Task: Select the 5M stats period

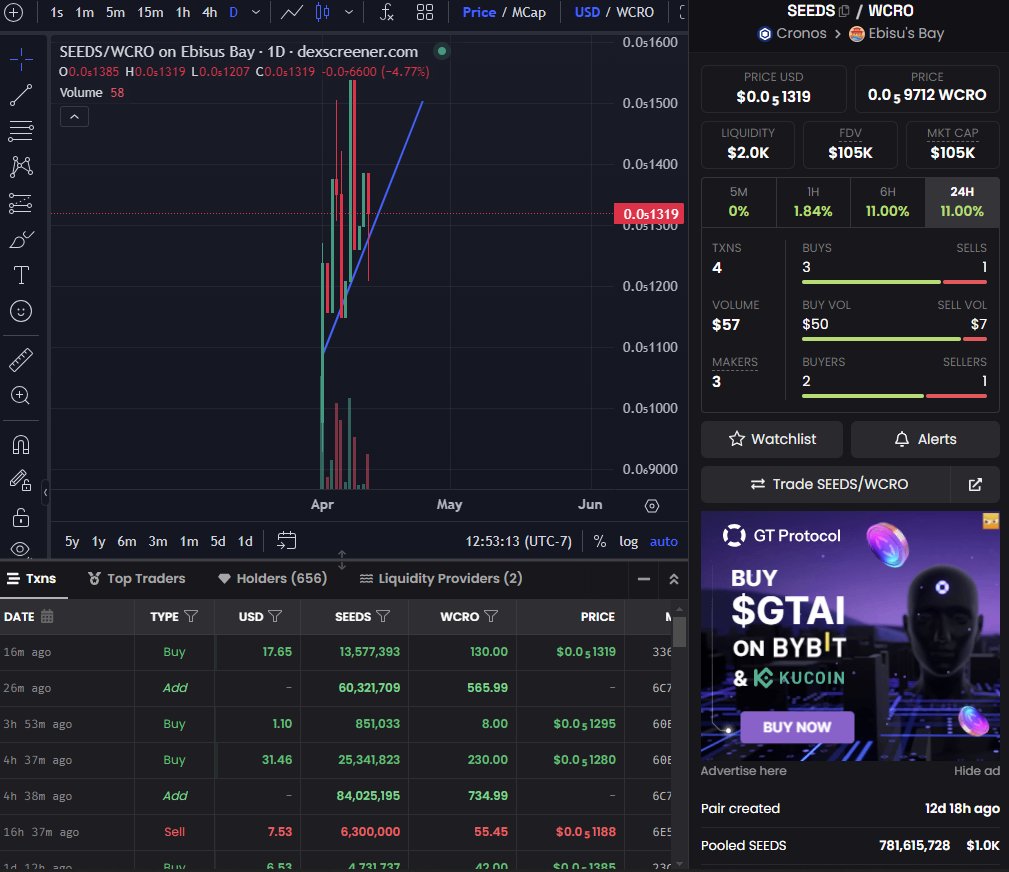Action: click(x=739, y=202)
